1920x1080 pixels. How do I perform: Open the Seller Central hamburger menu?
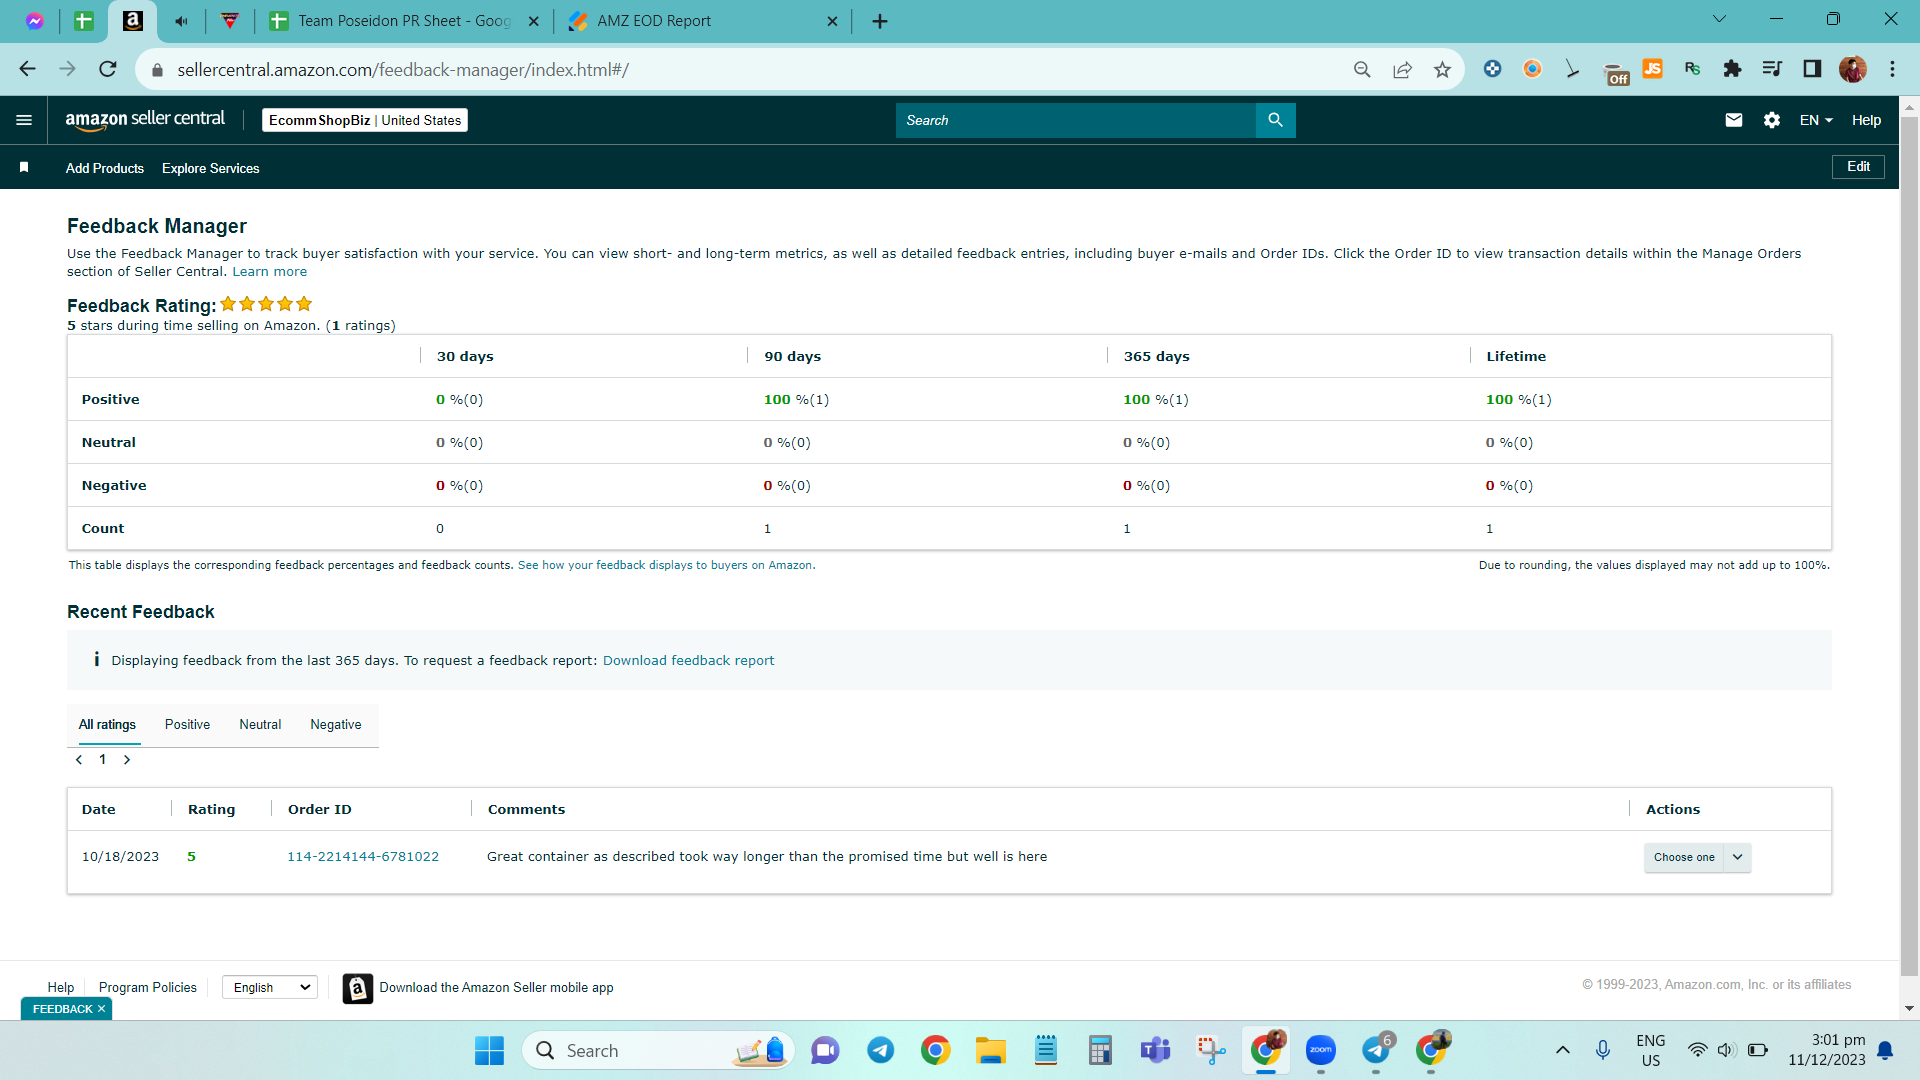24,120
